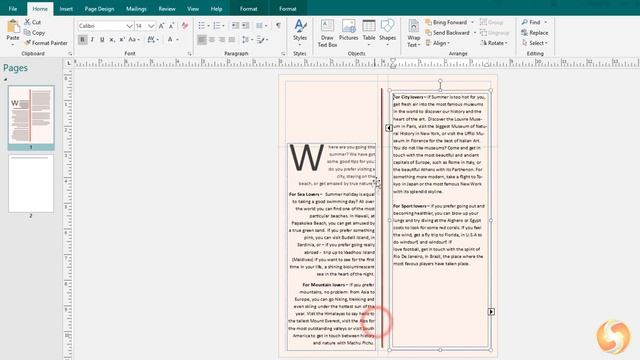Click the tab selector L button on ruler
Image resolution: width=640 pixels, height=360 pixels.
coord(69,63)
